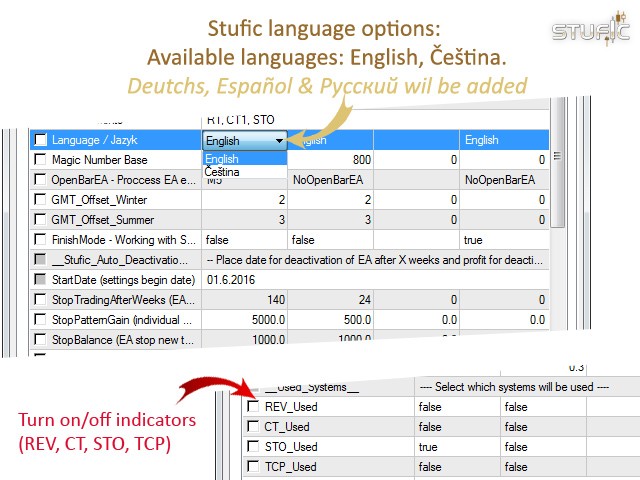Tick the Language / Jazyk checkbox
640x480 pixels.
pos(40,140)
